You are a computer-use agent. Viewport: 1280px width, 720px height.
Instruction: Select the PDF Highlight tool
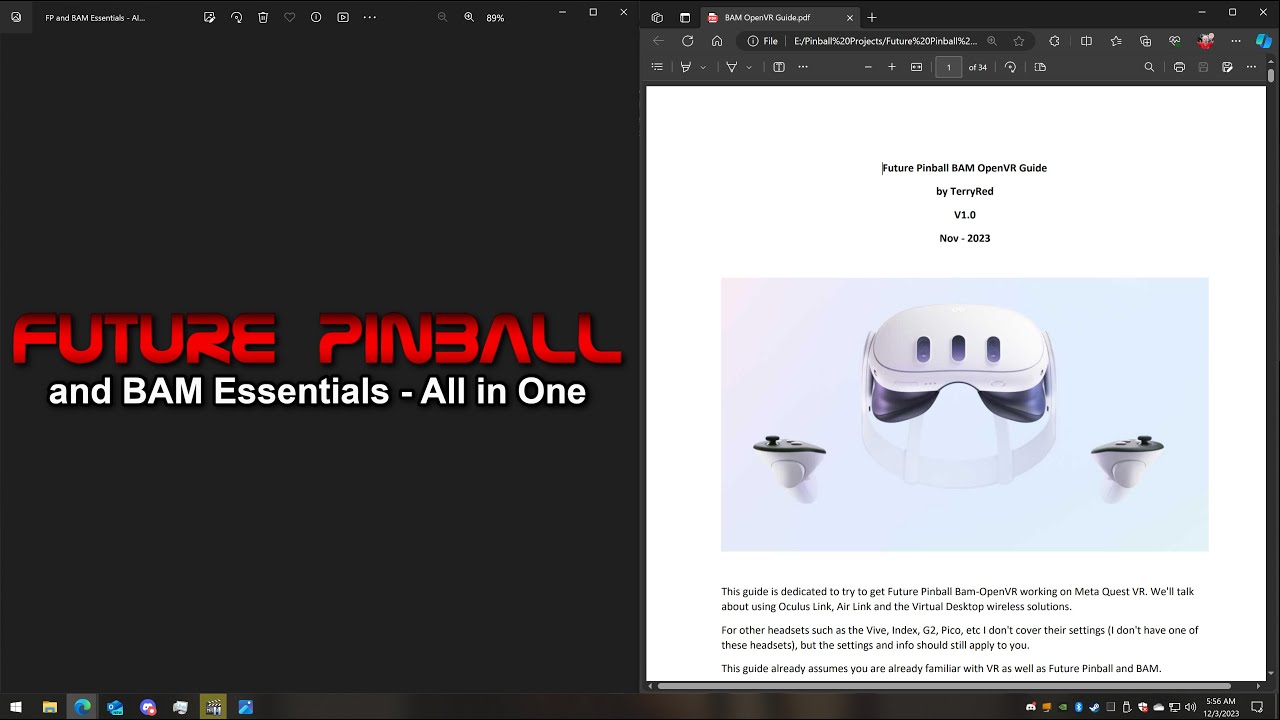tap(686, 67)
